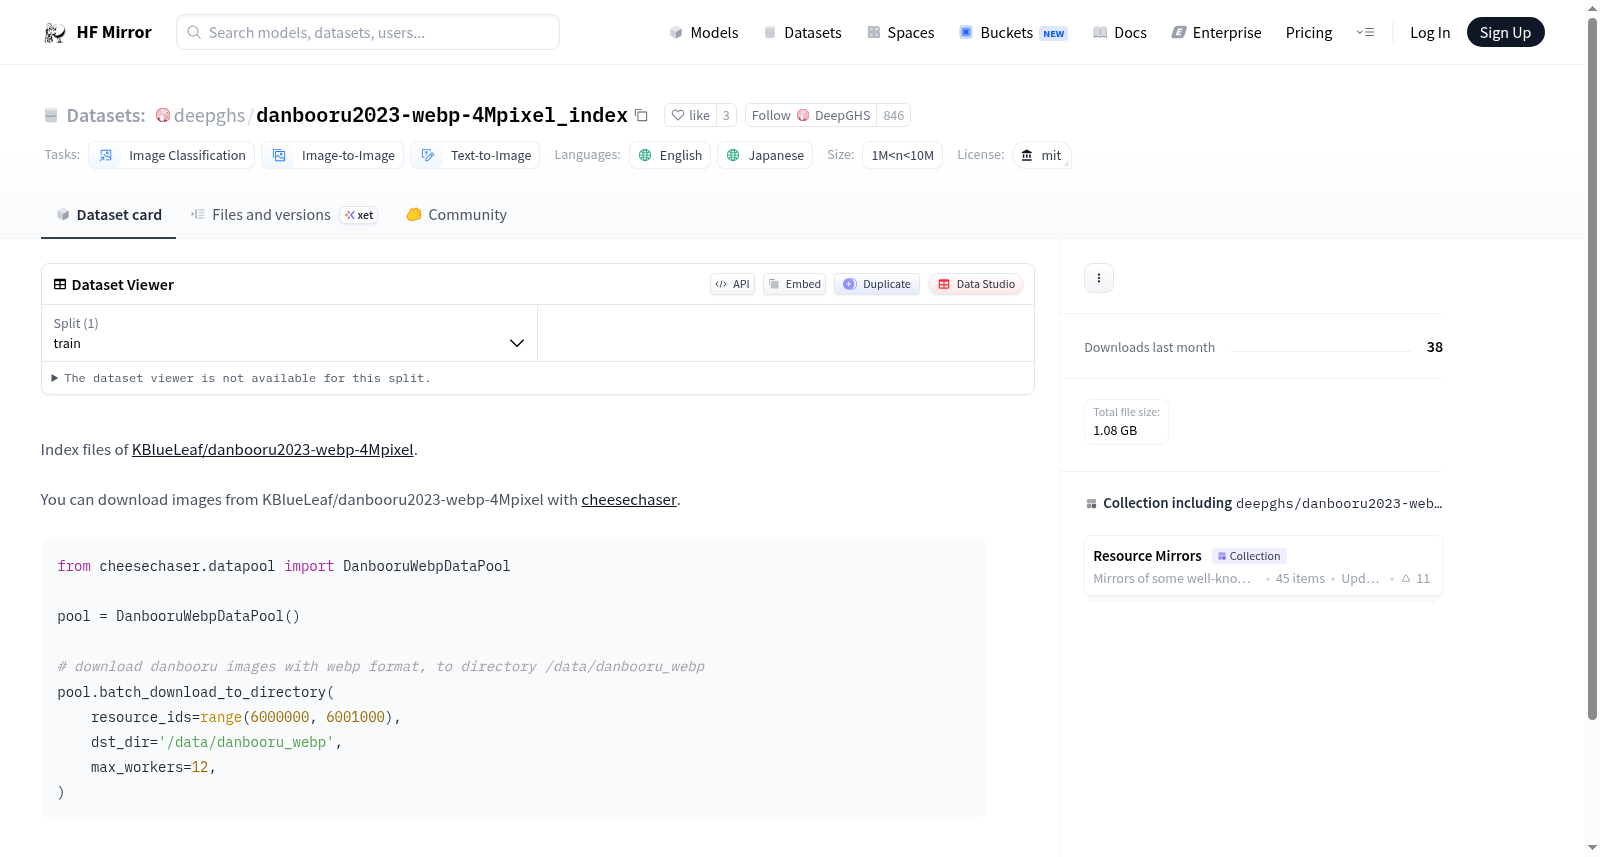Viewport: 1600px width, 857px height.
Task: Click the 45 items text in collection card
Action: coord(1300,579)
